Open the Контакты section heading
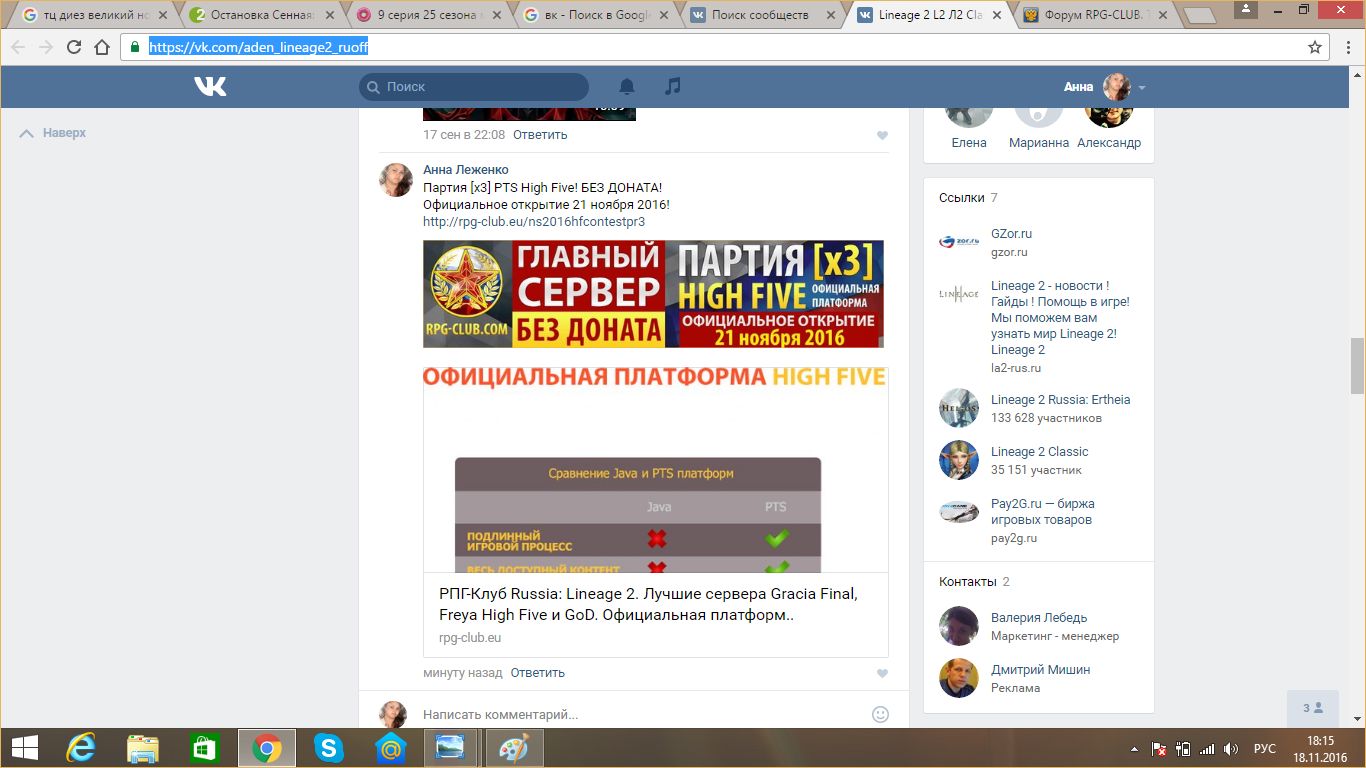1366x768 pixels. tap(967, 582)
